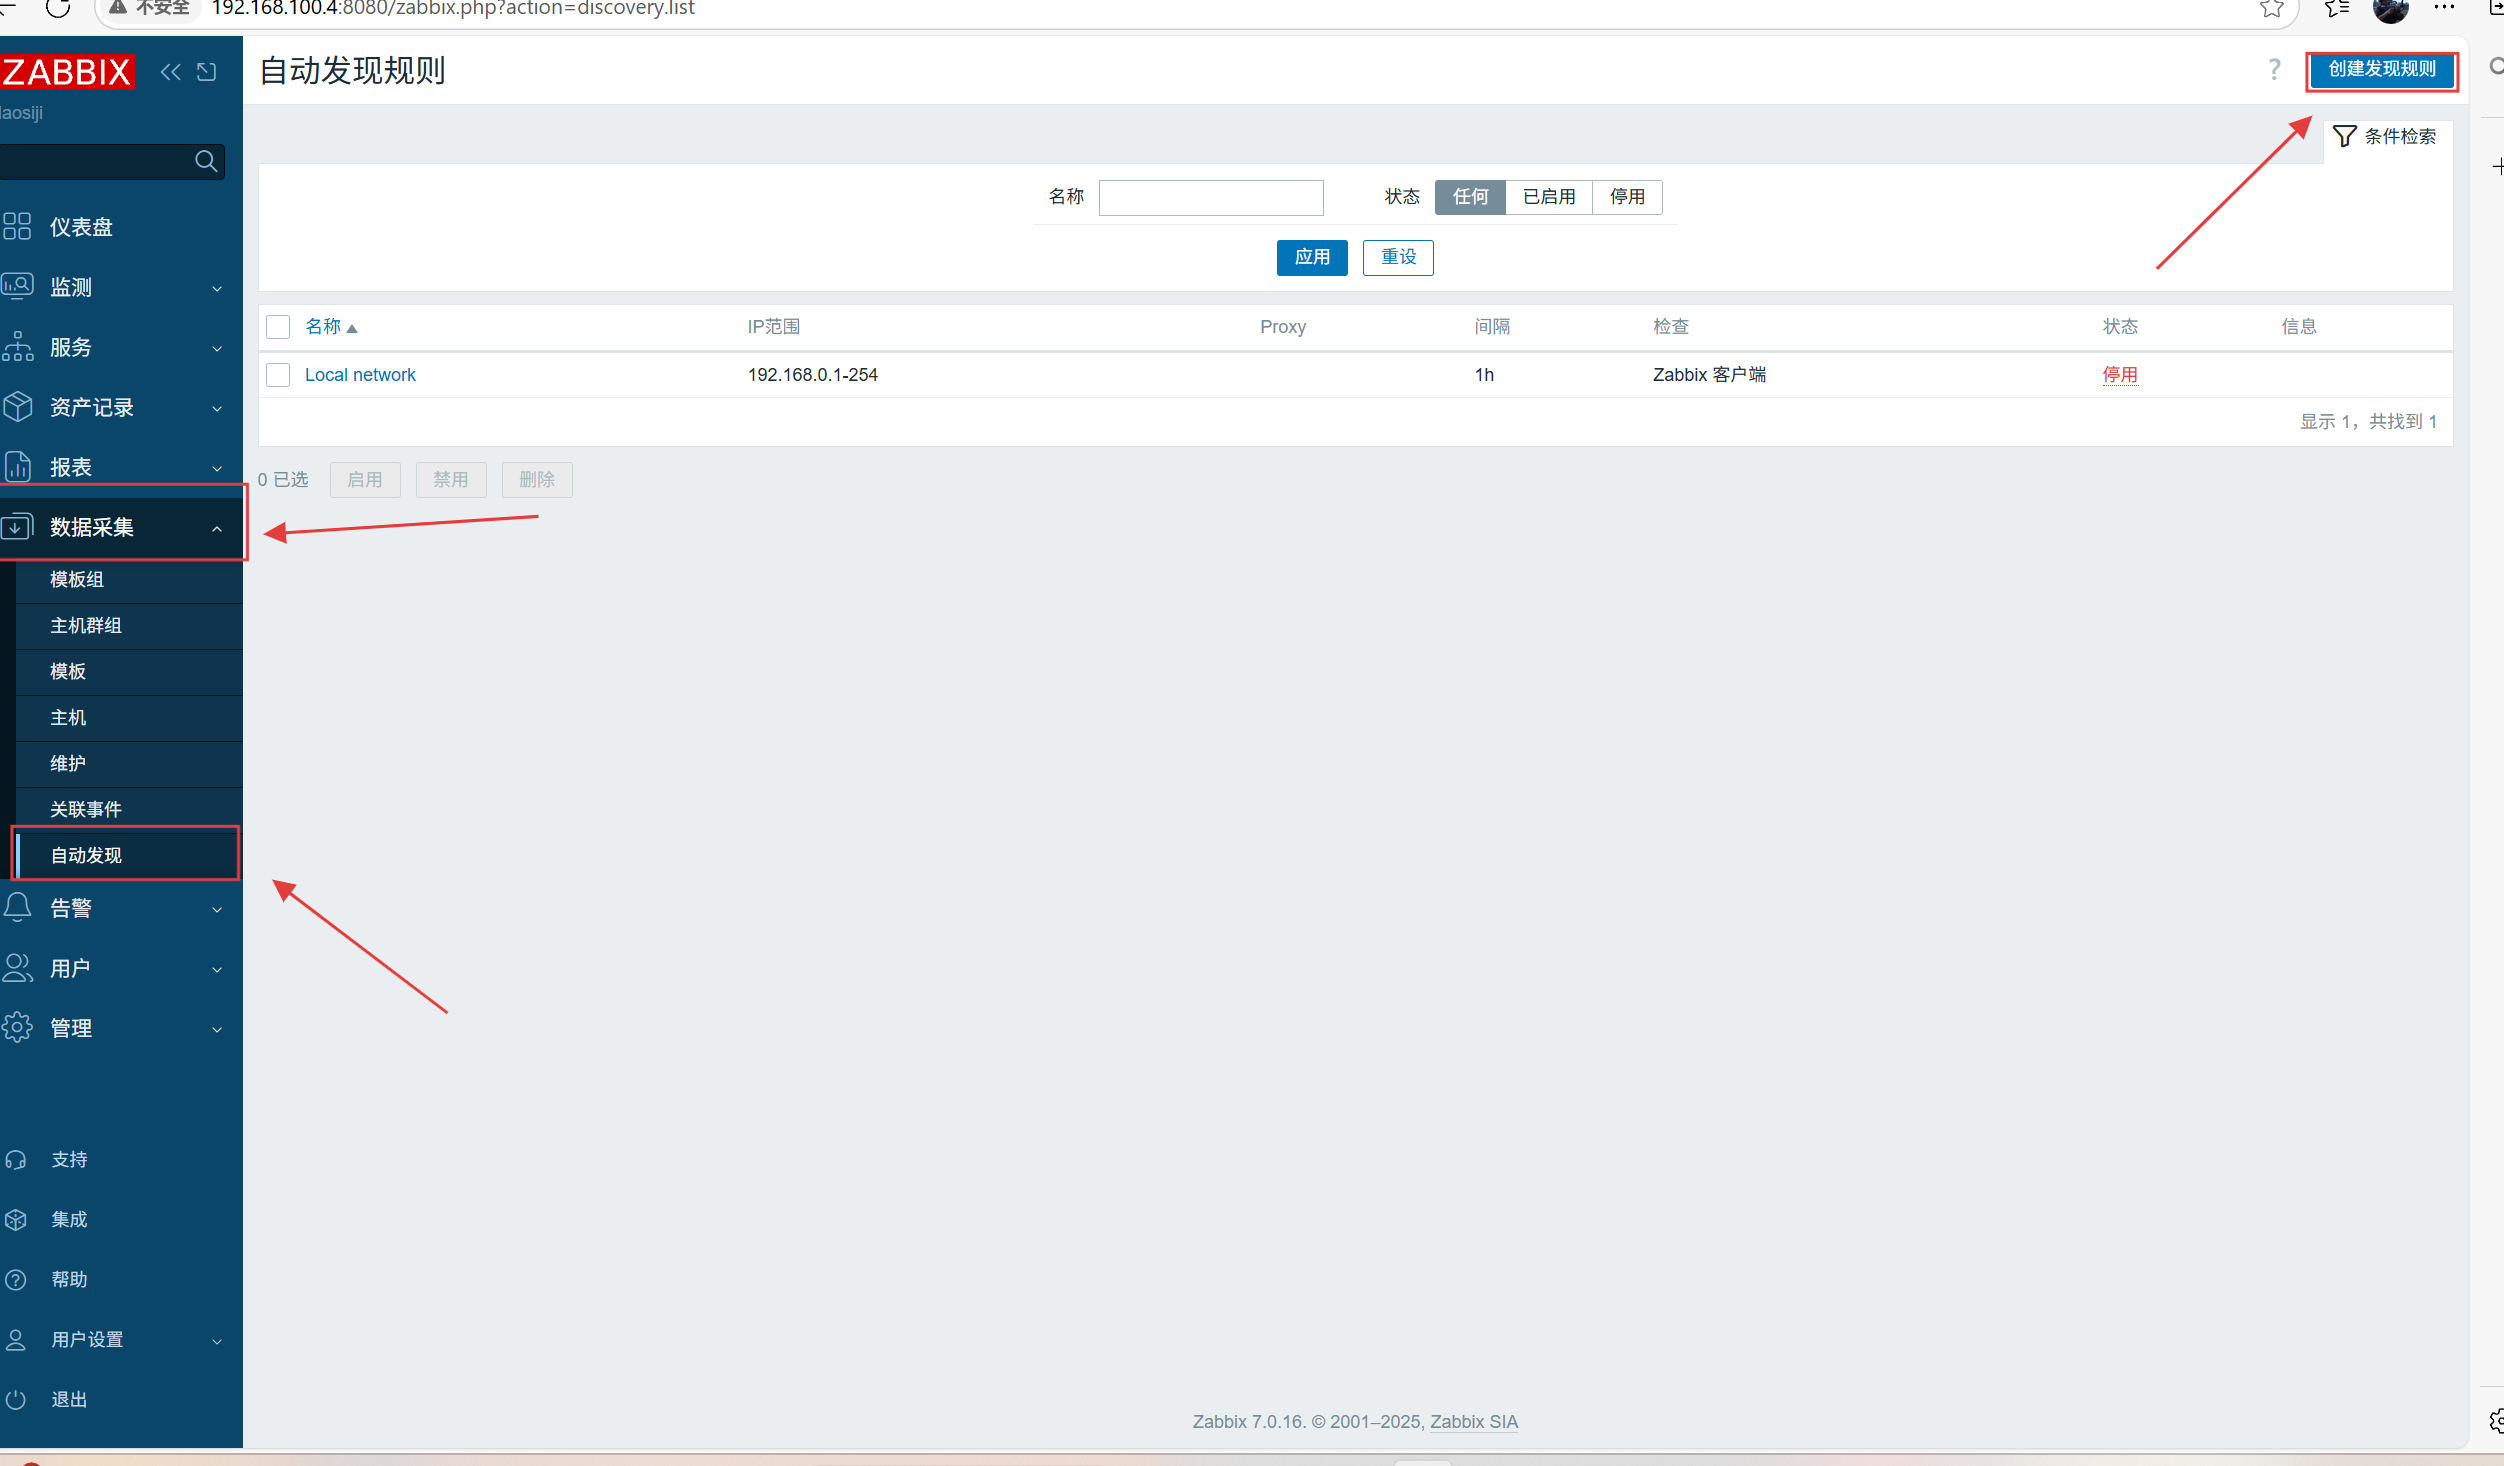
Task: Click the 应用 apply button
Action: (1312, 258)
